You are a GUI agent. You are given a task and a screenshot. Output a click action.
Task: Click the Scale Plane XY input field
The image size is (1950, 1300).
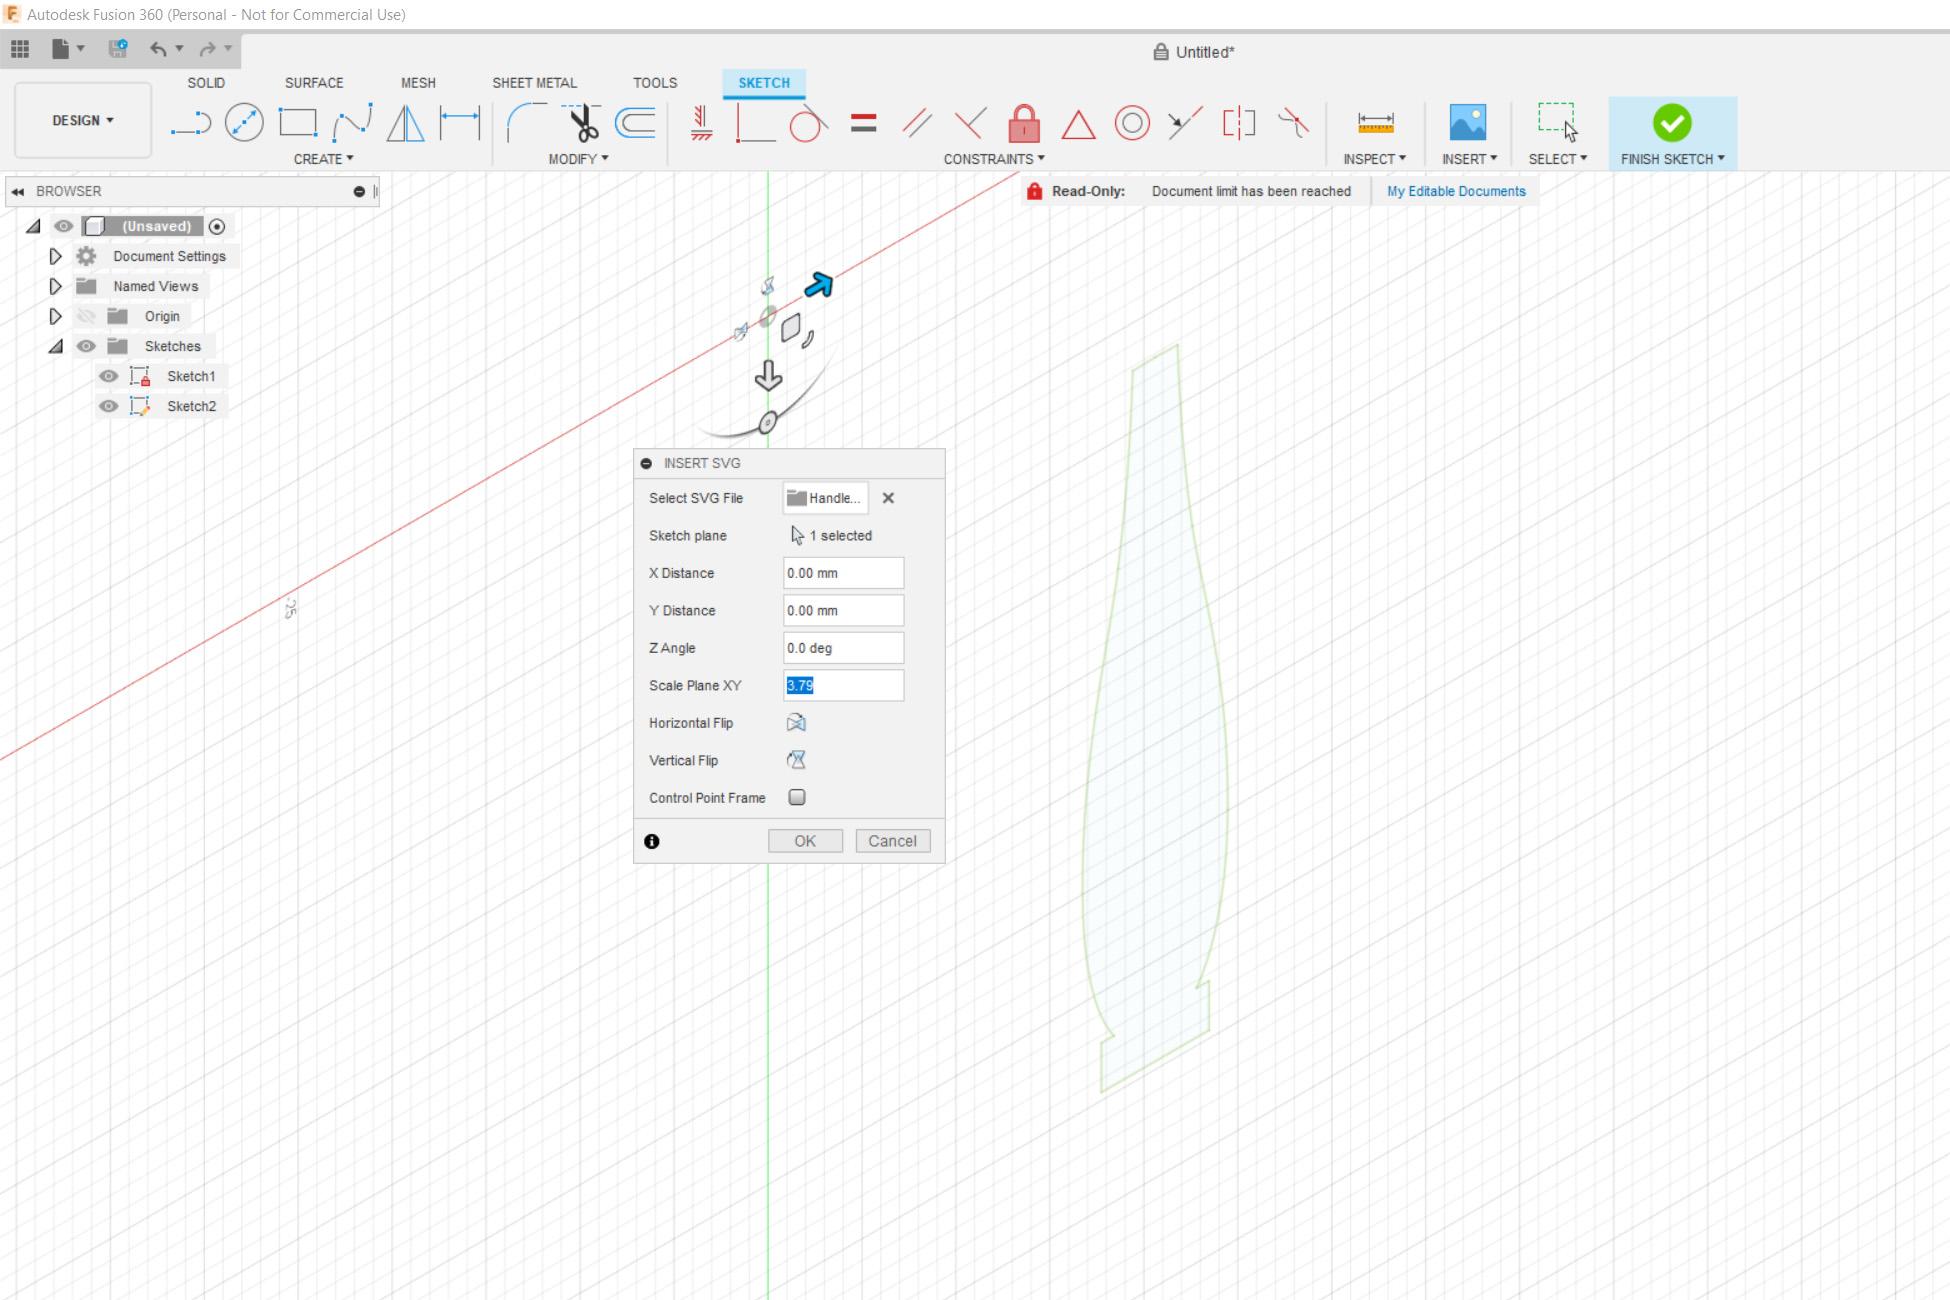point(843,685)
